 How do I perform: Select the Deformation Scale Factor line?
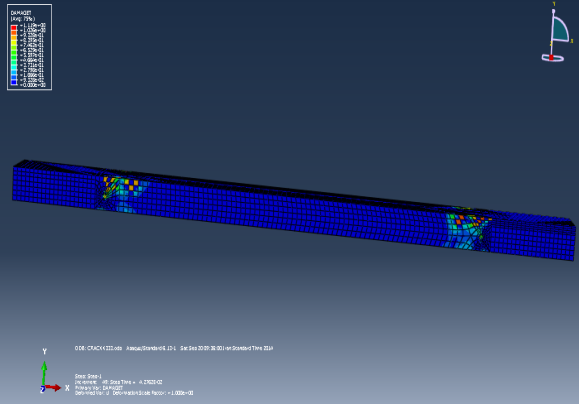(x=134, y=393)
